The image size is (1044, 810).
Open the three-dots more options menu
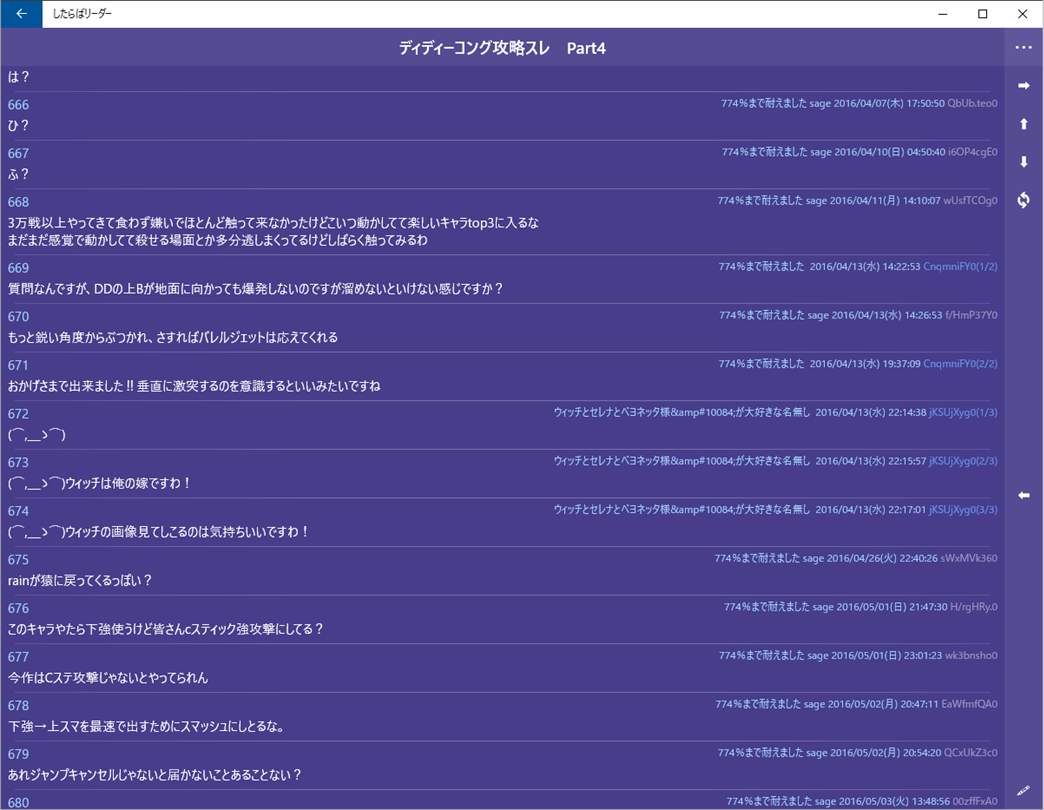(1023, 47)
